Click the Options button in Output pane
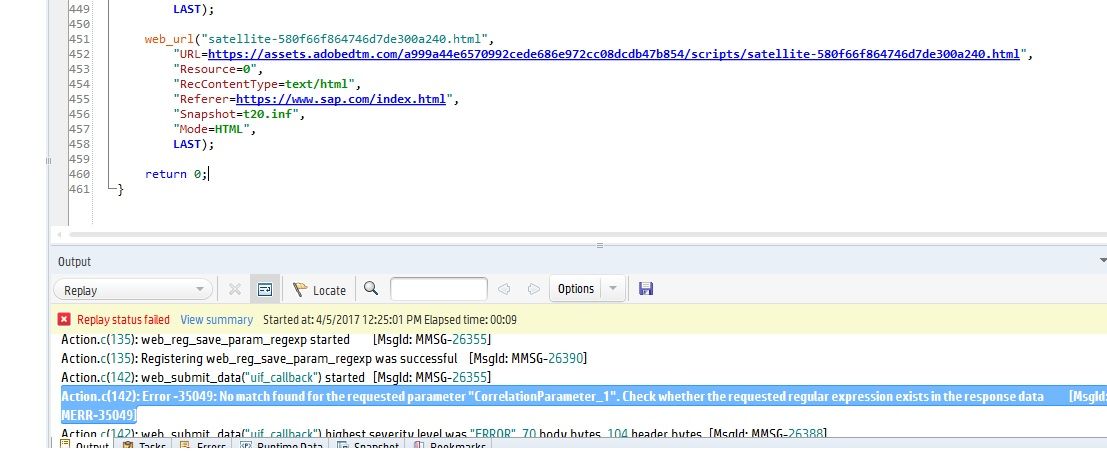 (576, 289)
